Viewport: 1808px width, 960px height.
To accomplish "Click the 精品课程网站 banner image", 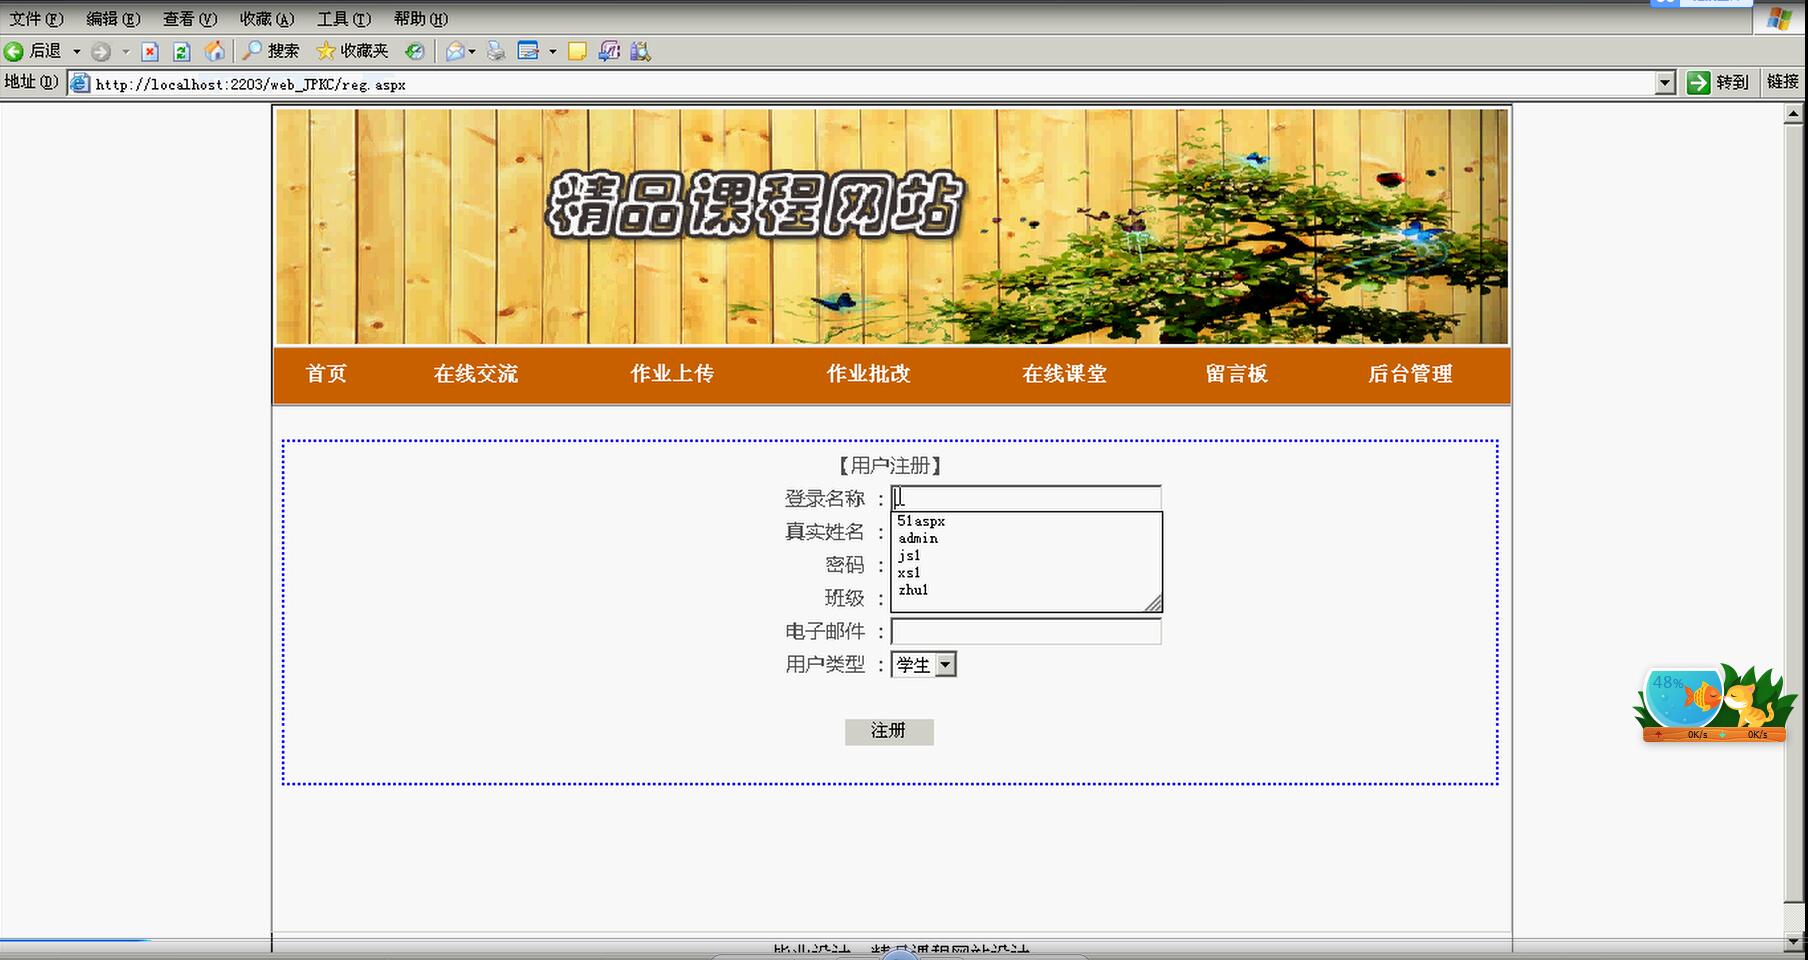I will [x=891, y=226].
